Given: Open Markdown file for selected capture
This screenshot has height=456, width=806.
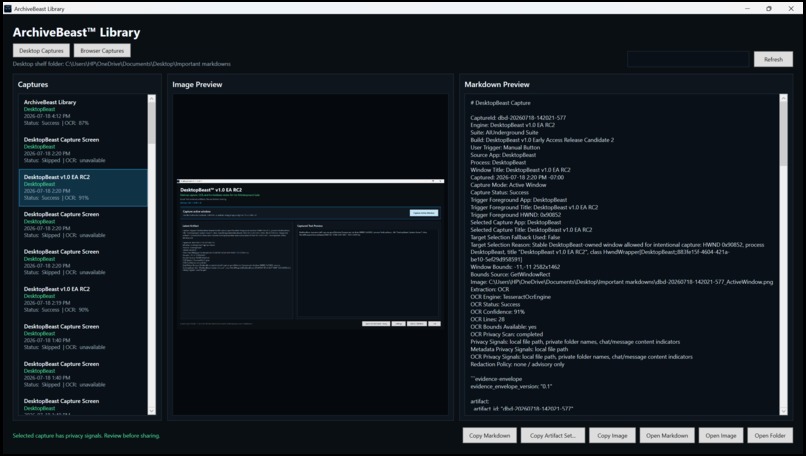Looking at the screenshot, I should pos(667,435).
